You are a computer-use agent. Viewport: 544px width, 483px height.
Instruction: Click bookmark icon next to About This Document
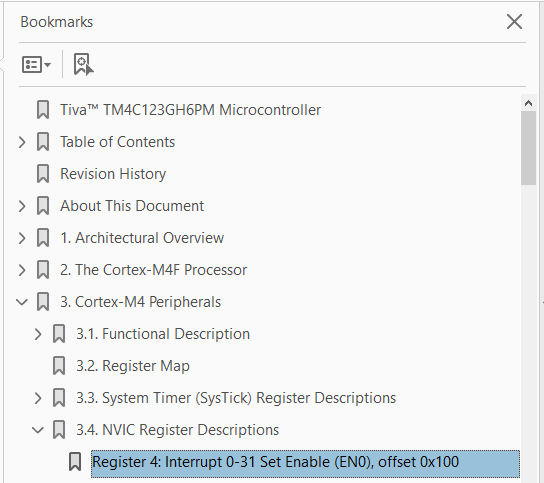pos(43,206)
